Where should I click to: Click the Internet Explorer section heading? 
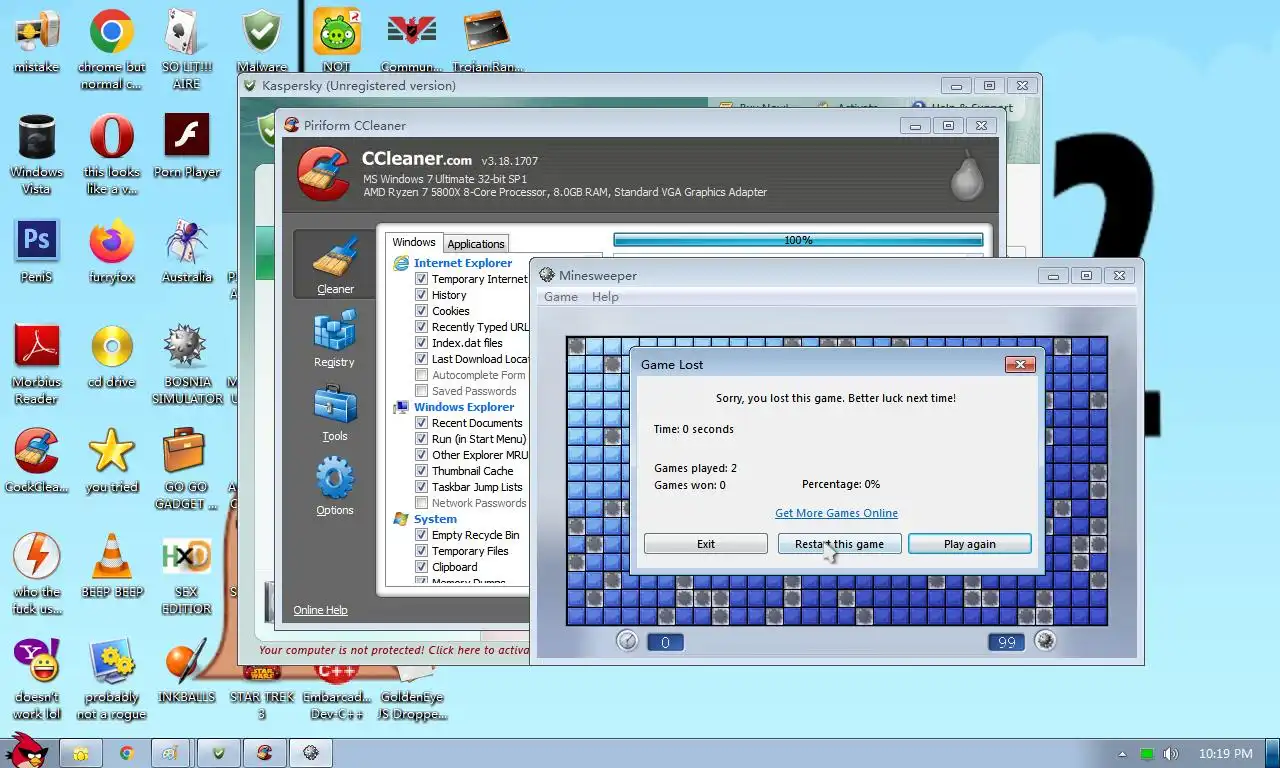463,263
